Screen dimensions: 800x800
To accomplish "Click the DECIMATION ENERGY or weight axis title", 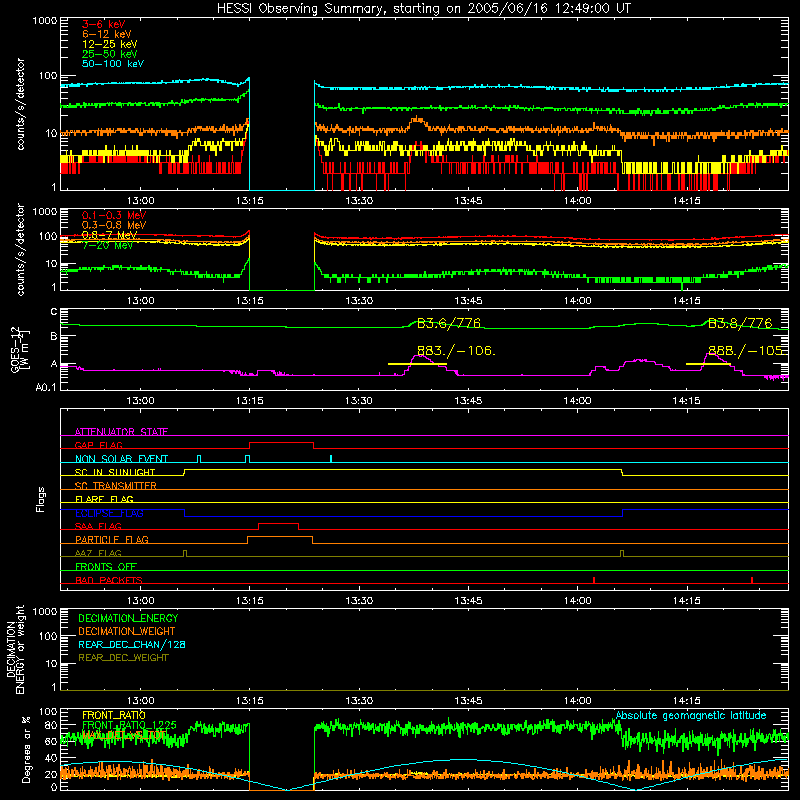I will coord(15,649).
